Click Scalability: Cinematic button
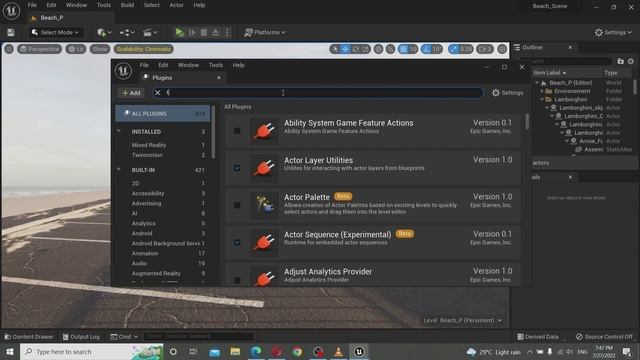This screenshot has height=360, width=640. [144, 49]
